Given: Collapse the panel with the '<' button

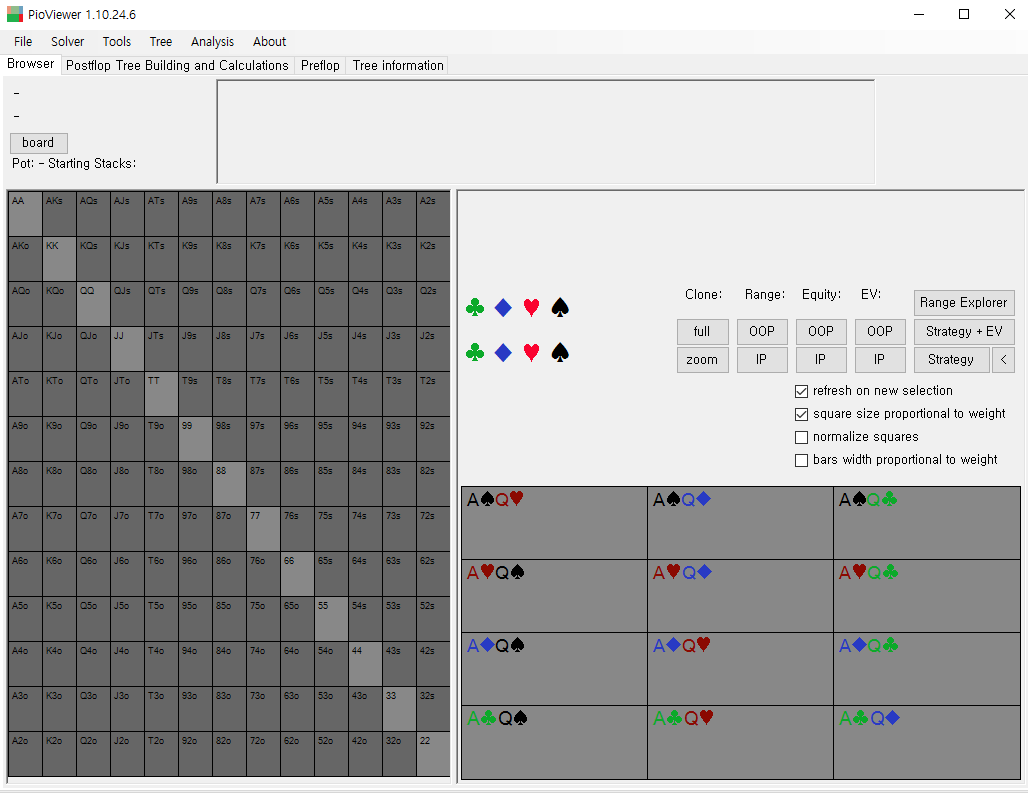Looking at the screenshot, I should pyautogui.click(x=1003, y=360).
